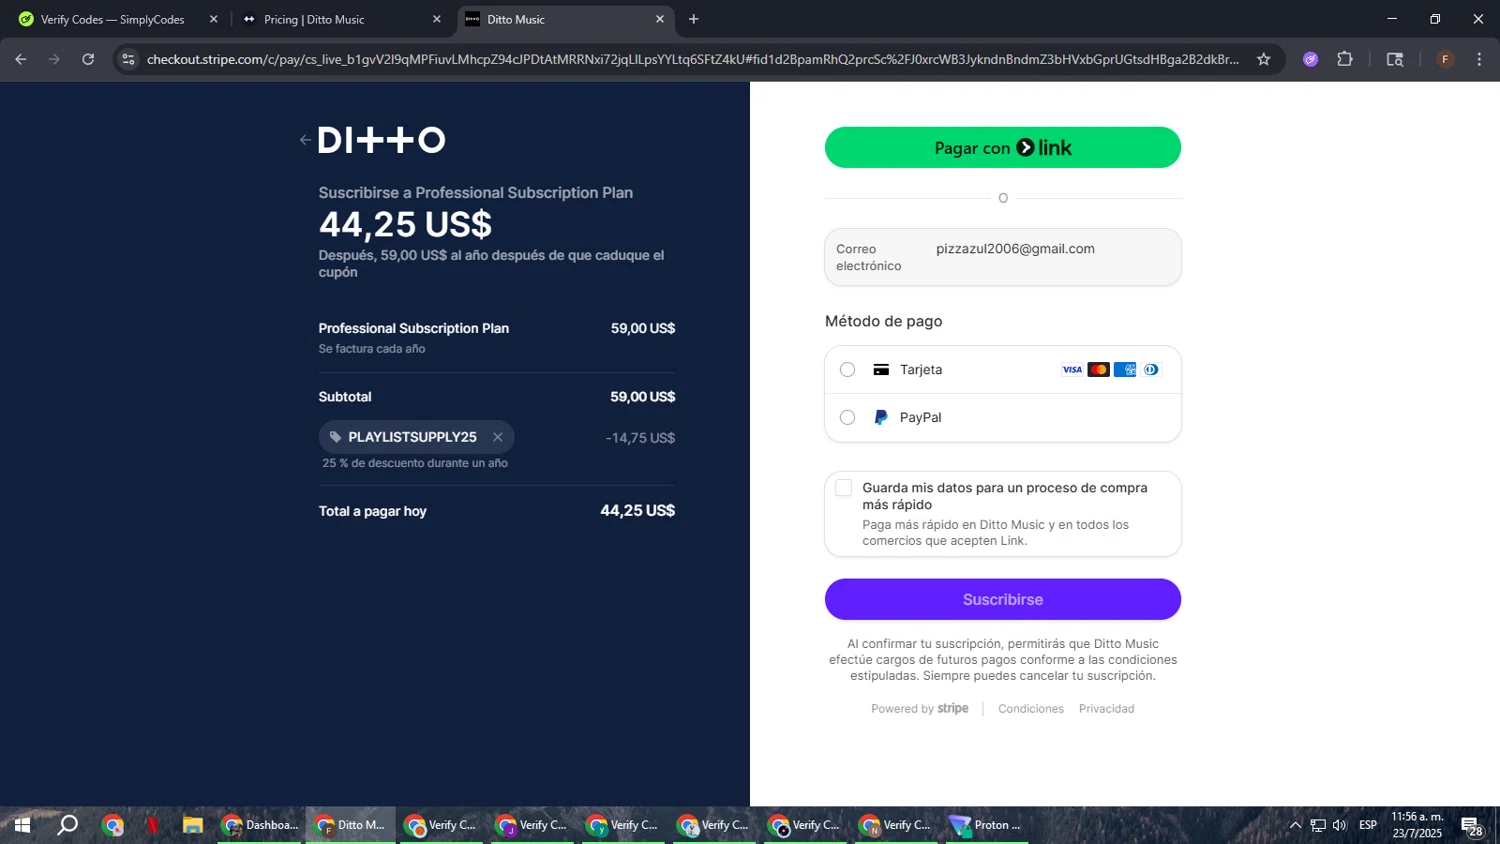This screenshot has height=844, width=1500.
Task: Open the Chrome three-dot menu
Action: click(1479, 59)
